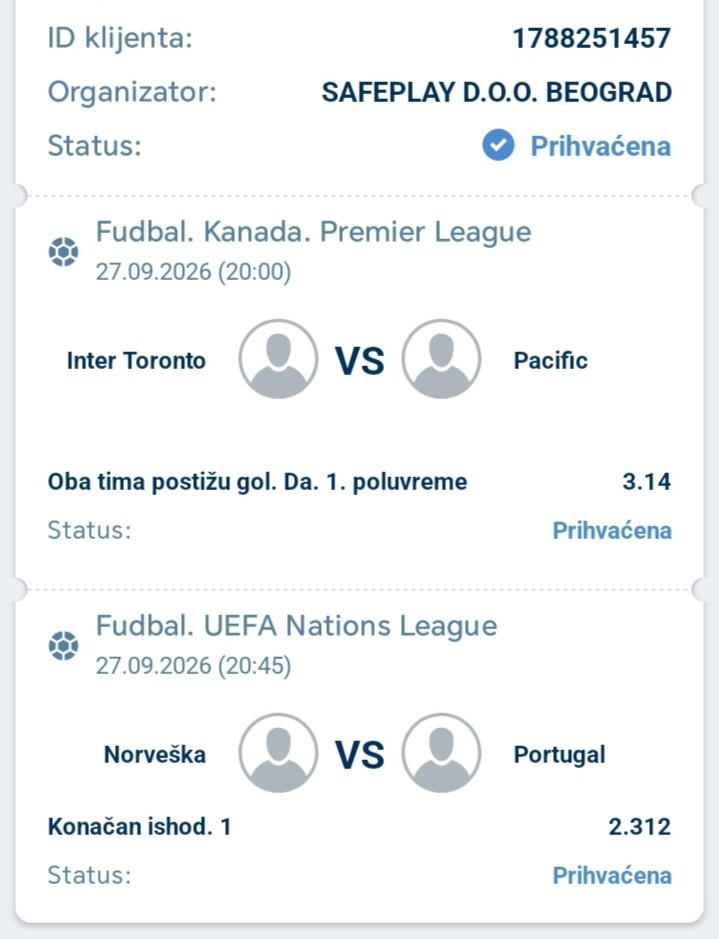
Task: Click the VS label between Norveška and Portugal
Action: 359,755
